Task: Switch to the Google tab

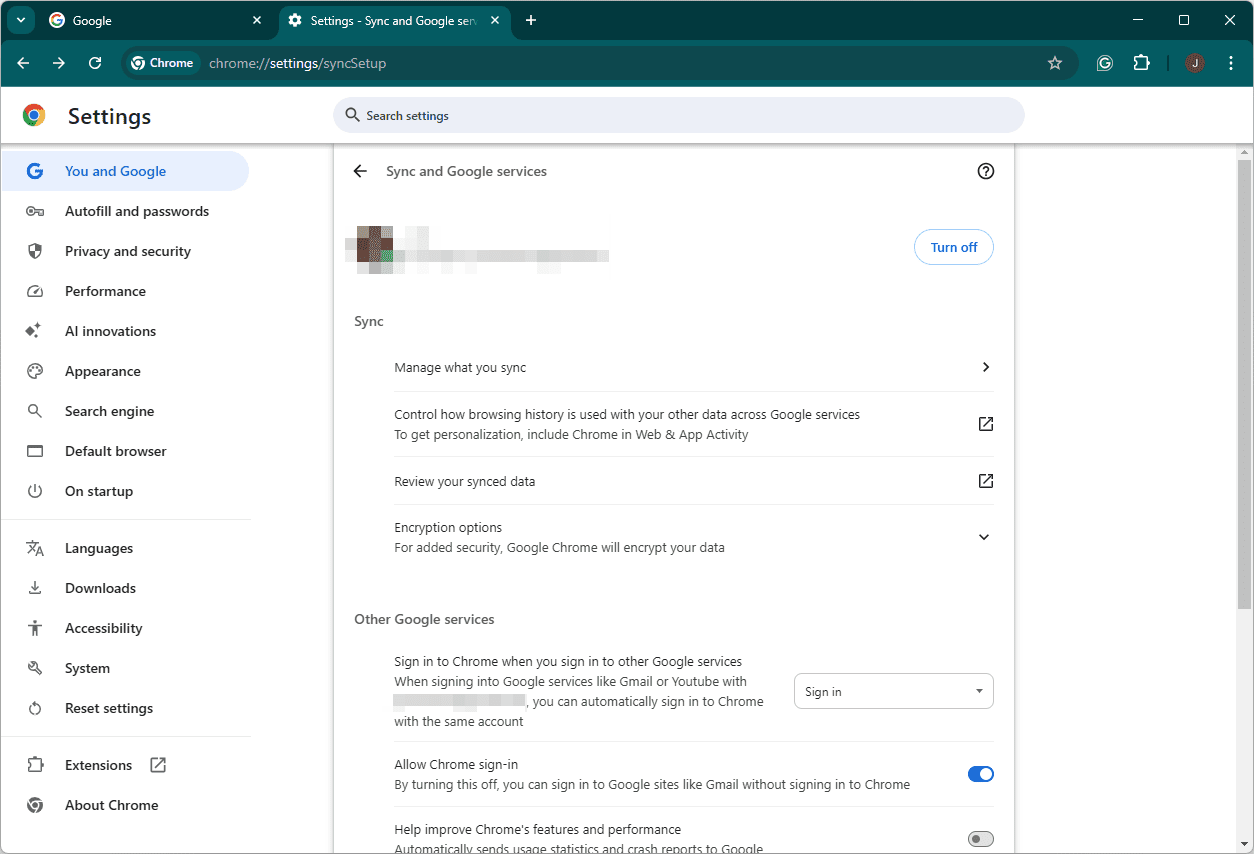Action: (x=150, y=20)
